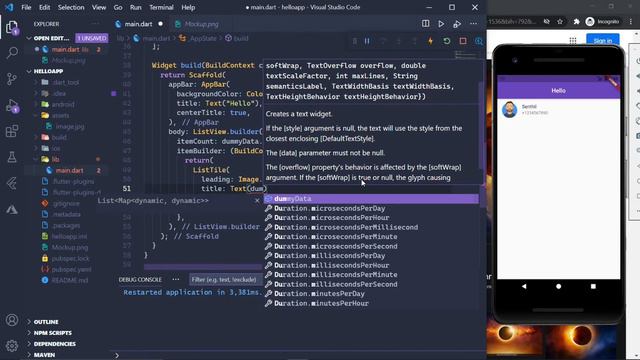This screenshot has height=360, width=640.
Task: Click the Chrome three-dot menu icon
Action: 631,22
